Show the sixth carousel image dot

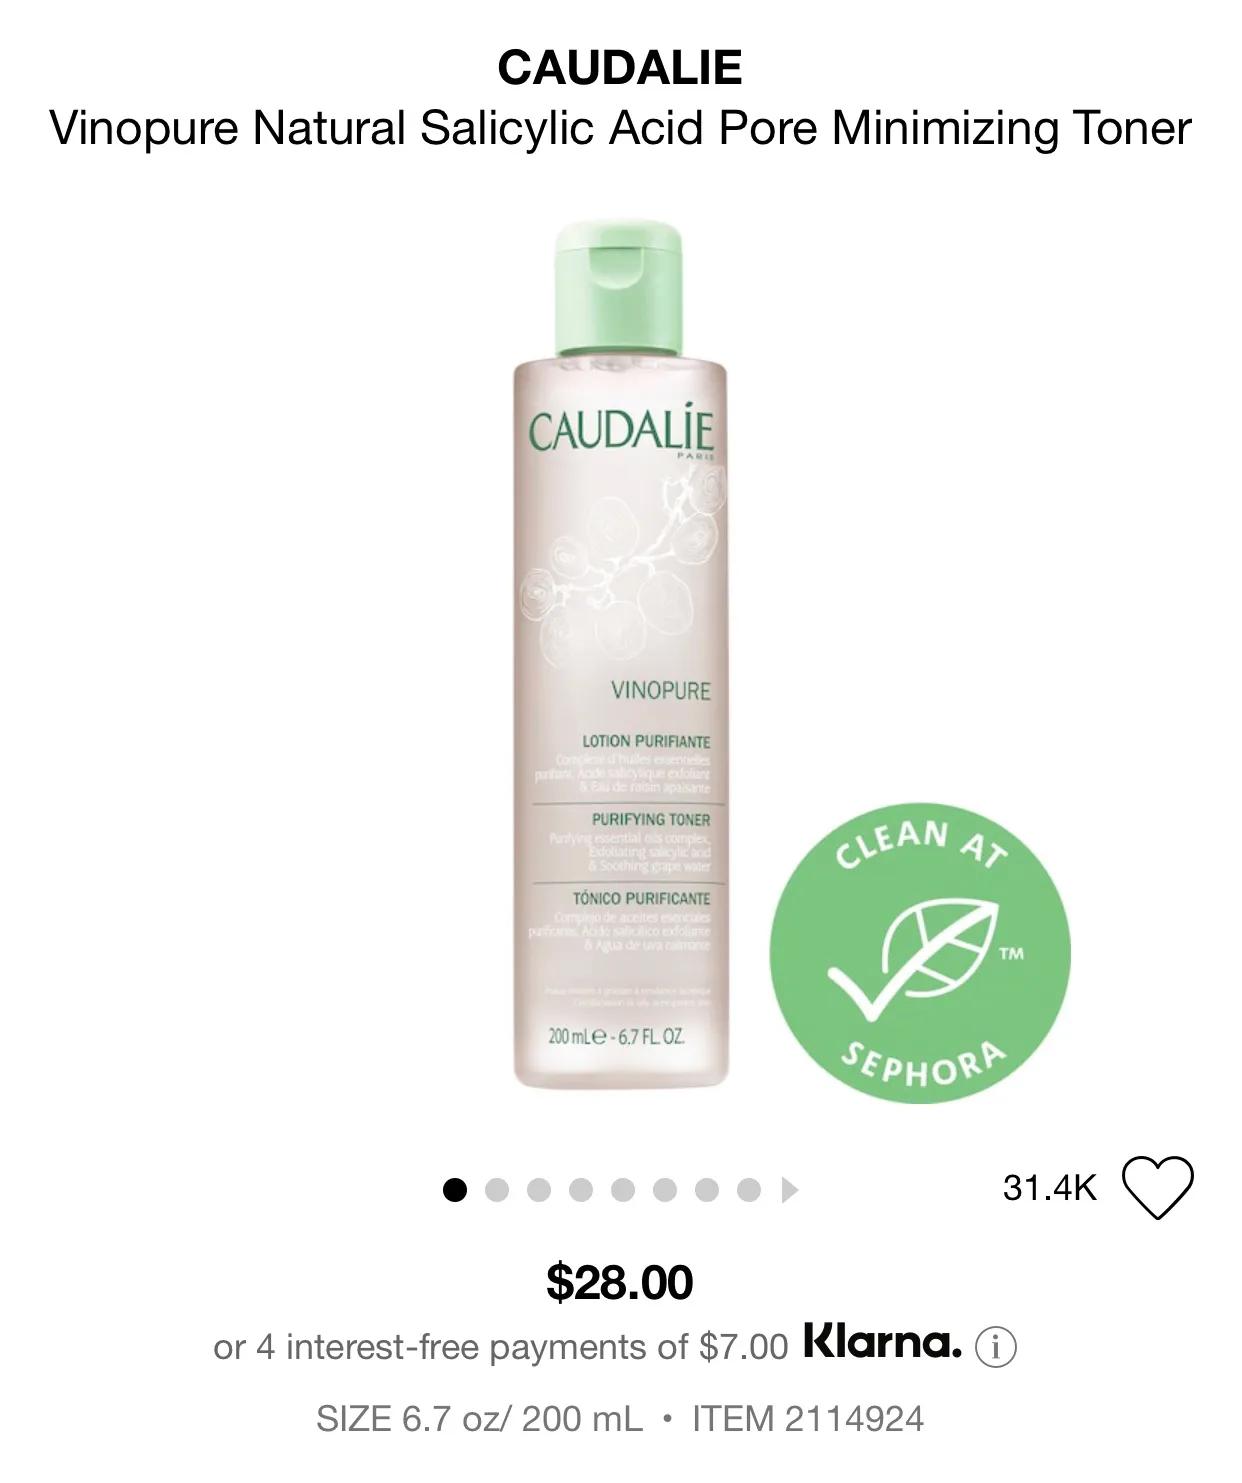[x=665, y=1190]
